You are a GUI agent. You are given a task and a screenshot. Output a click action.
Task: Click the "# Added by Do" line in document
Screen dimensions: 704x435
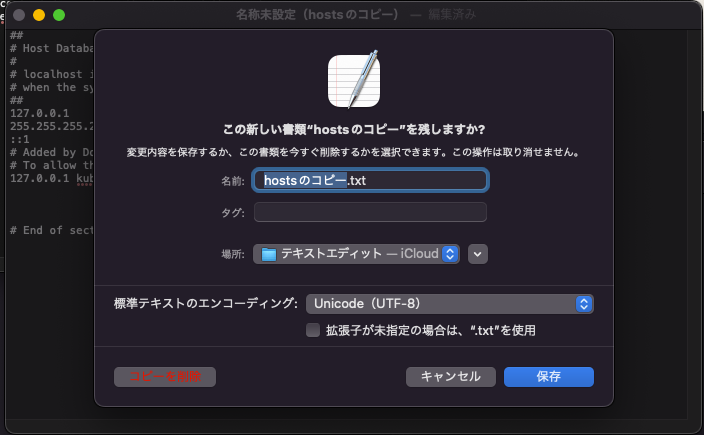[x=52, y=152]
